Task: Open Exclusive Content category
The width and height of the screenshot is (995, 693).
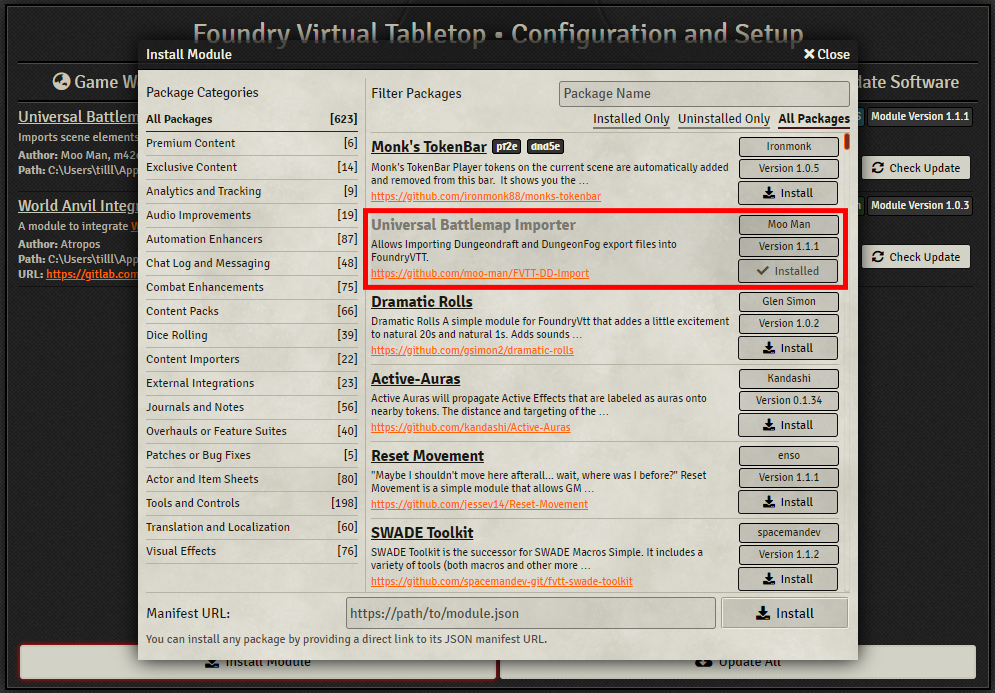Action: [251, 168]
